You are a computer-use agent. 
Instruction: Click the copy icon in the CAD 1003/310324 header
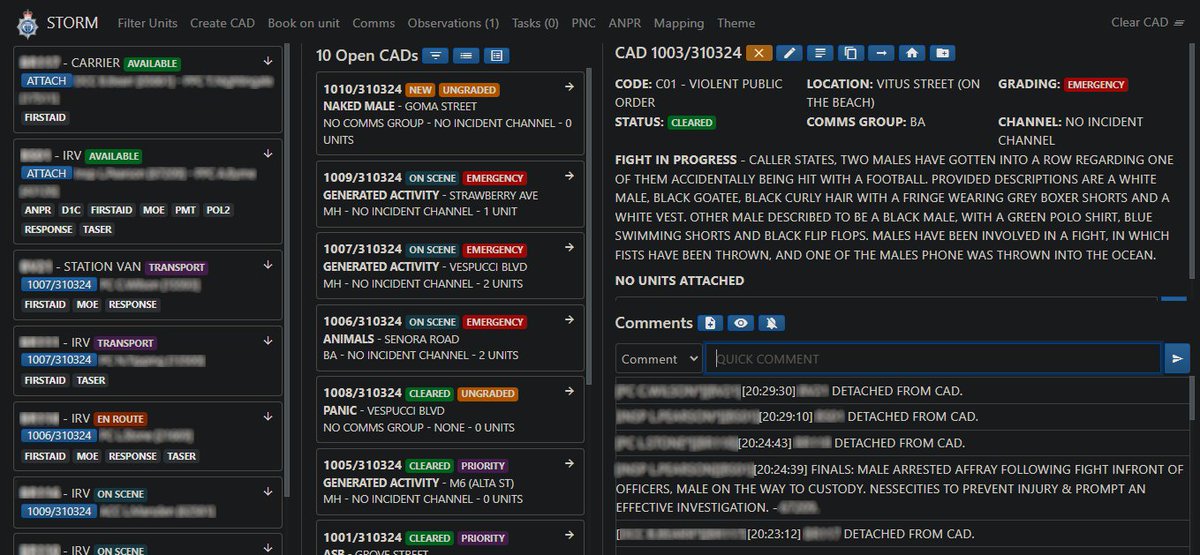(x=850, y=53)
